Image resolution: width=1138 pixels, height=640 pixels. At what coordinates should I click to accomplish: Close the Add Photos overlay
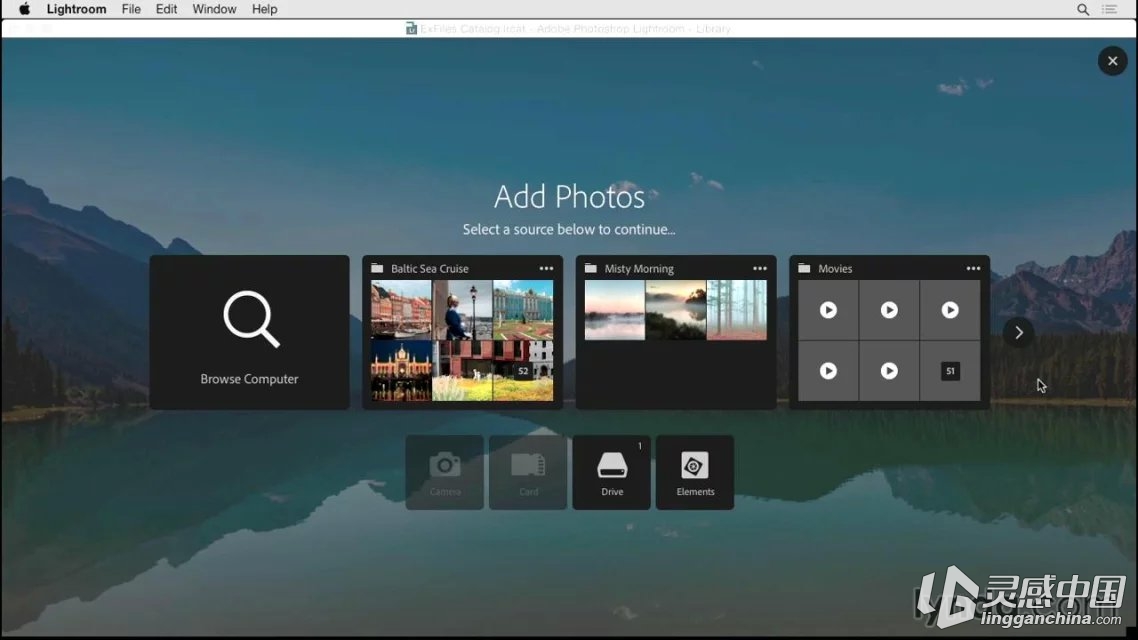(x=1112, y=61)
